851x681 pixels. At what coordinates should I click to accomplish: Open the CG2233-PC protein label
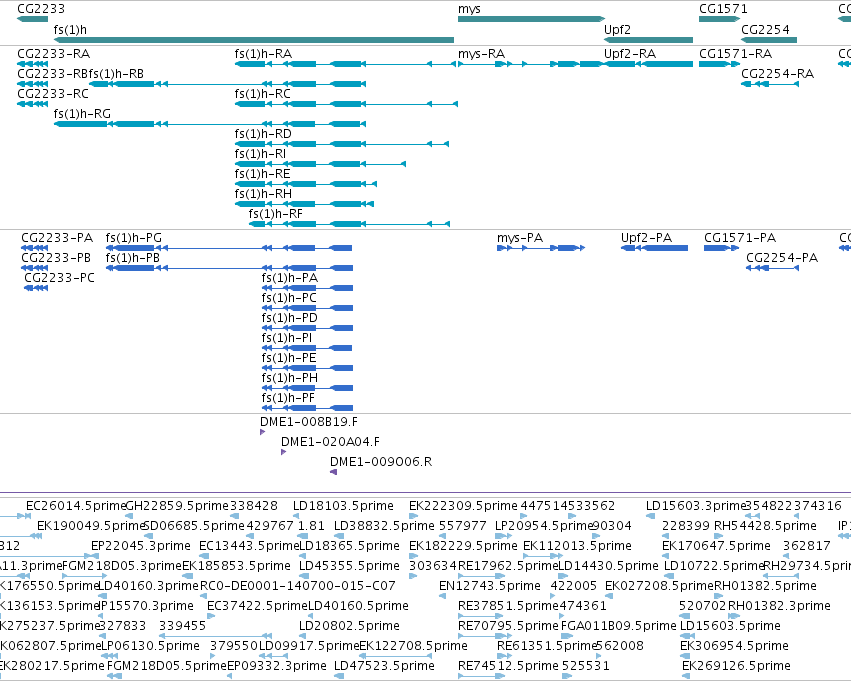[x=59, y=278]
